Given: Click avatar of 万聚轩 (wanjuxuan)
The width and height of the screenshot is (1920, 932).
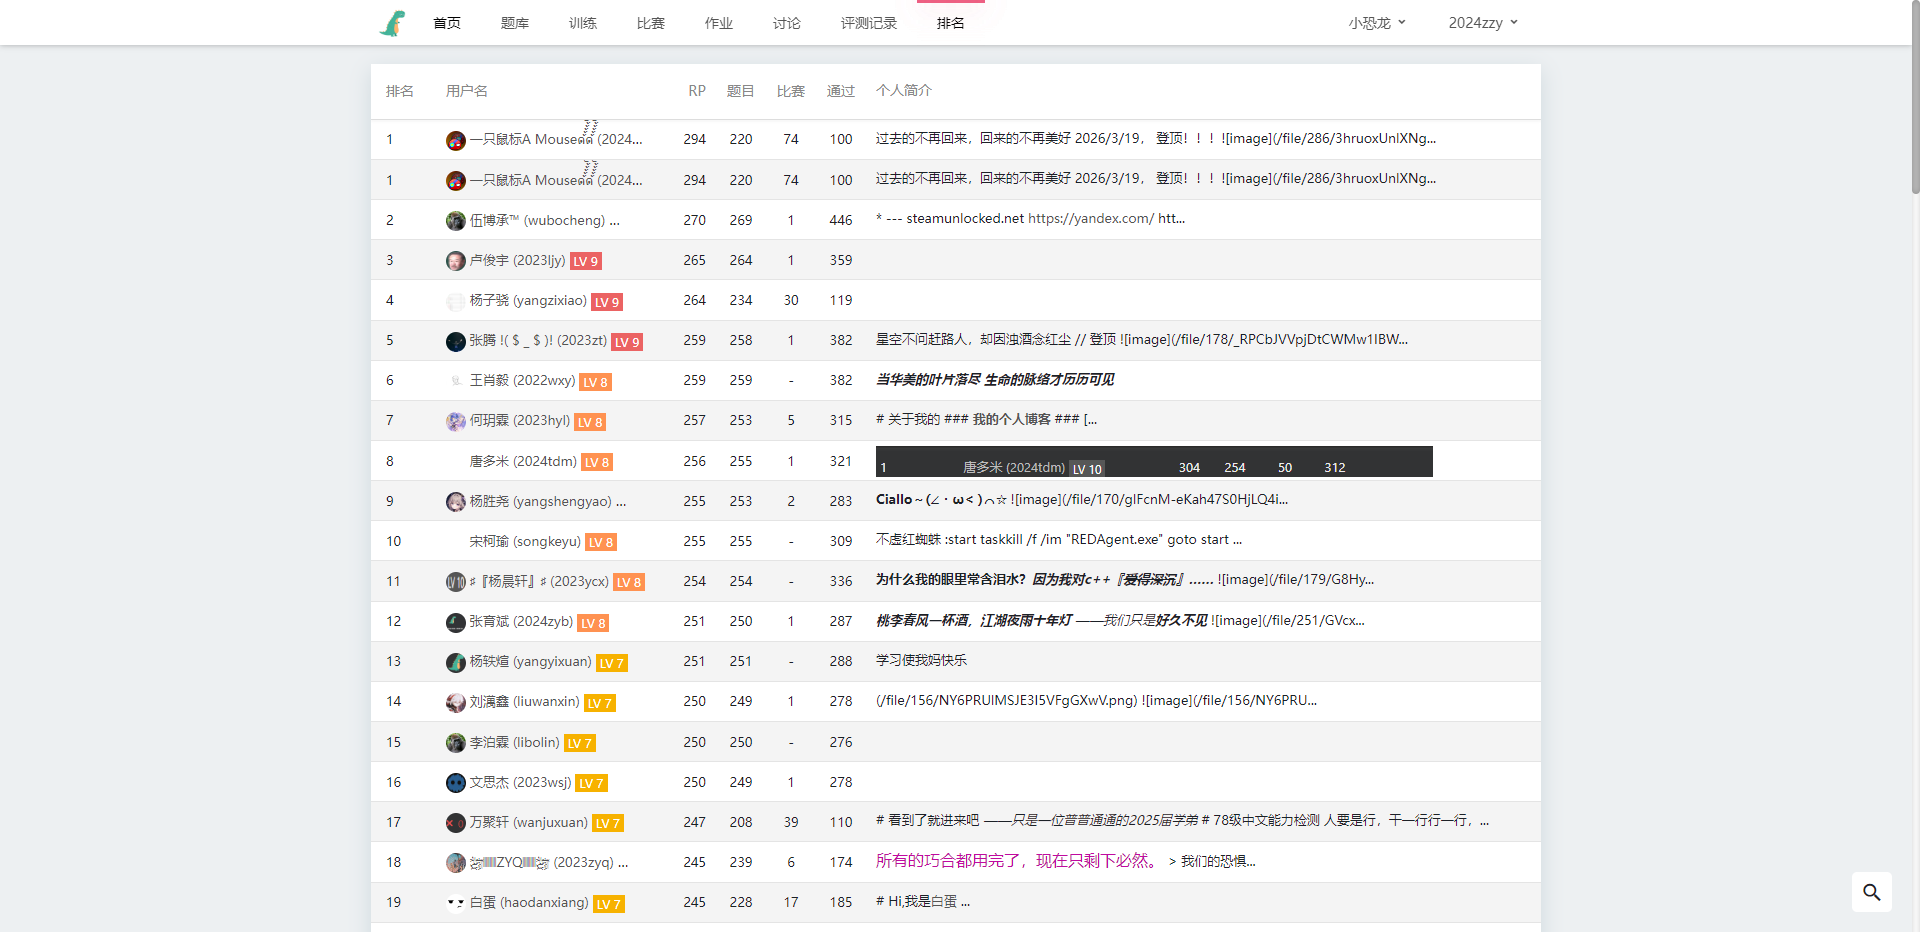Looking at the screenshot, I should [455, 823].
